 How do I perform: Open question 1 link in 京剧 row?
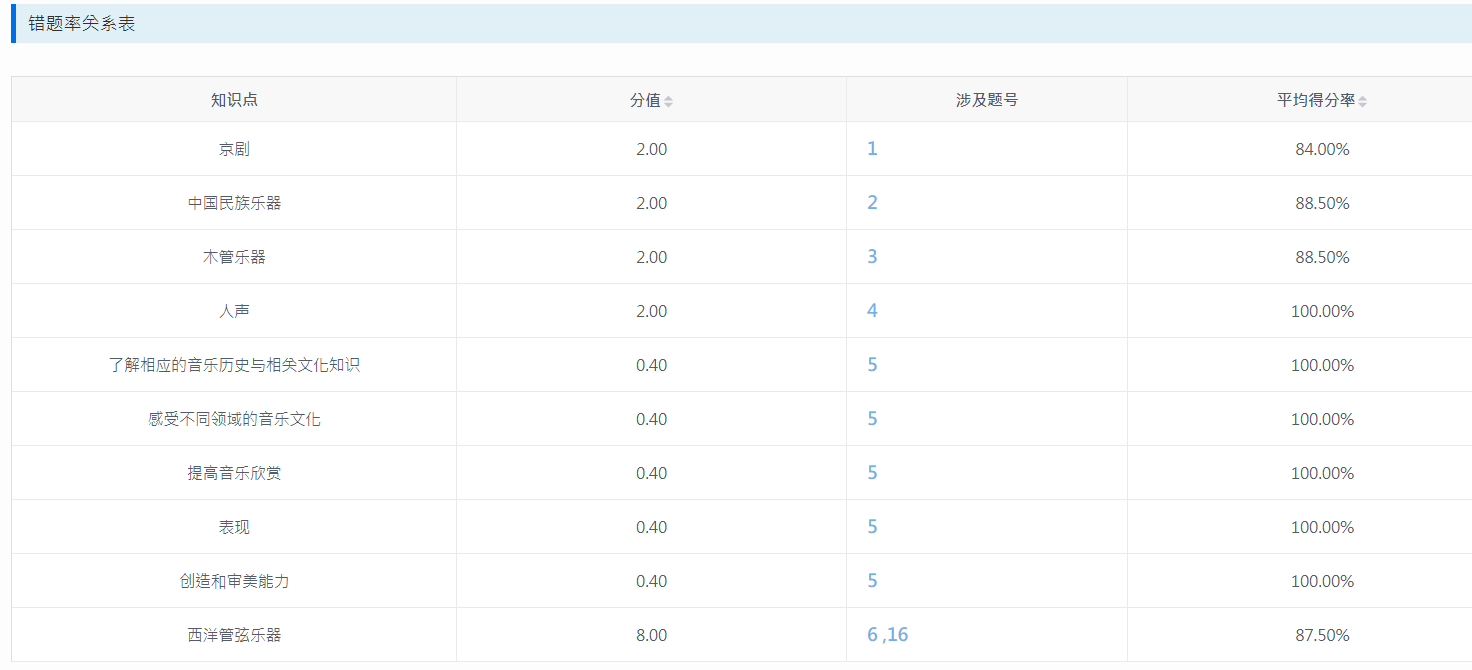tap(872, 149)
